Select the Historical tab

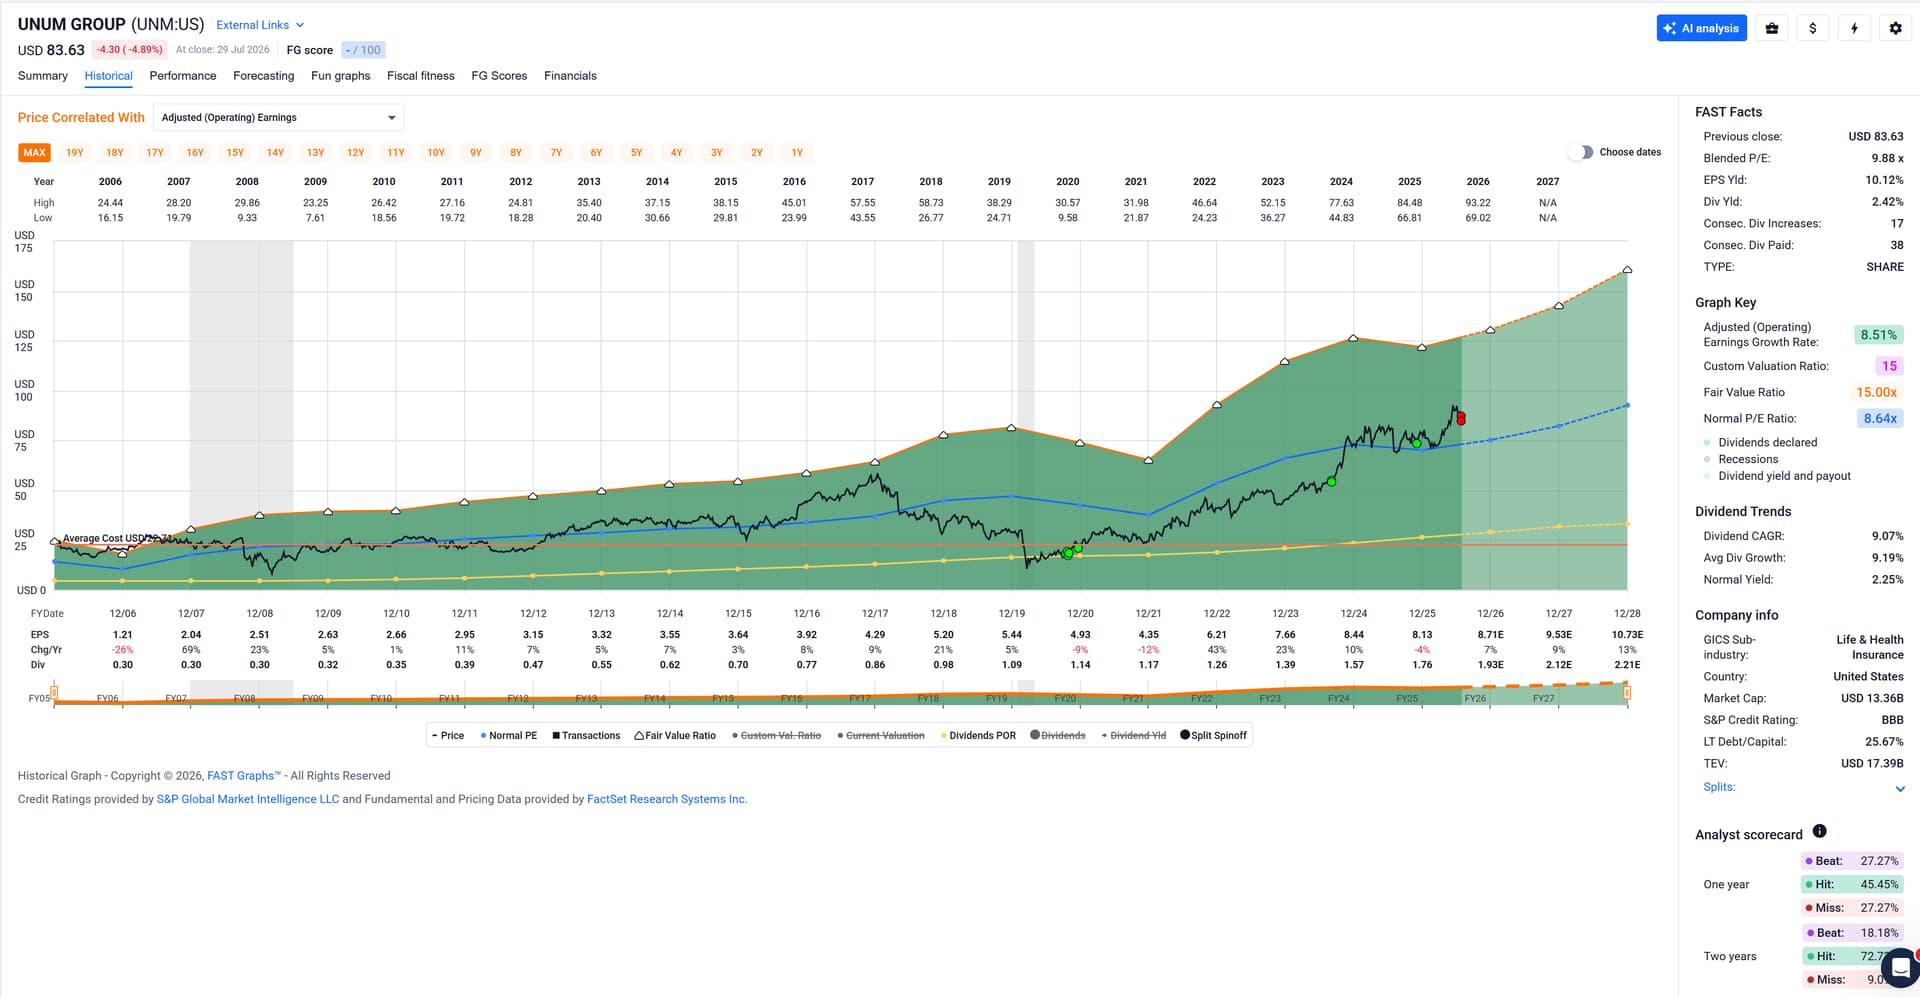[109, 76]
